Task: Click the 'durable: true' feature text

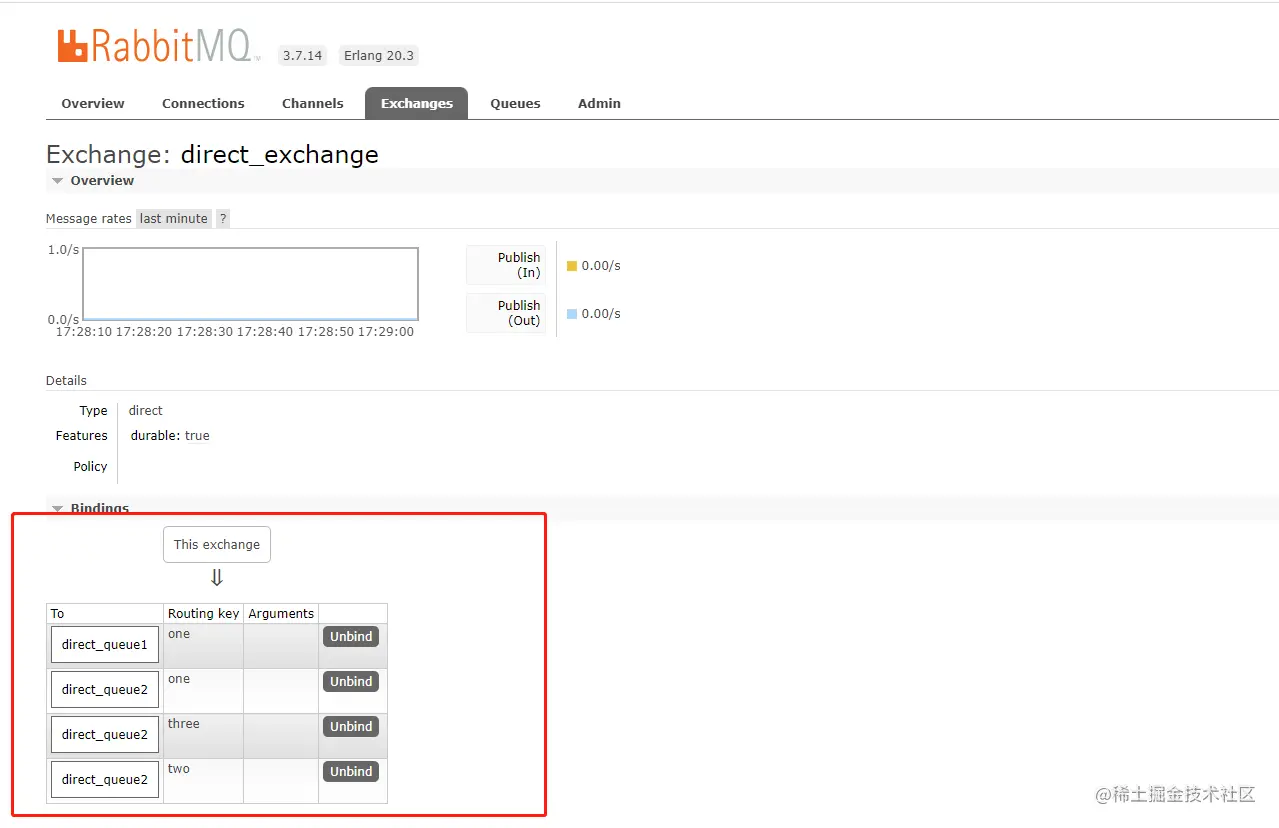Action: [170, 436]
